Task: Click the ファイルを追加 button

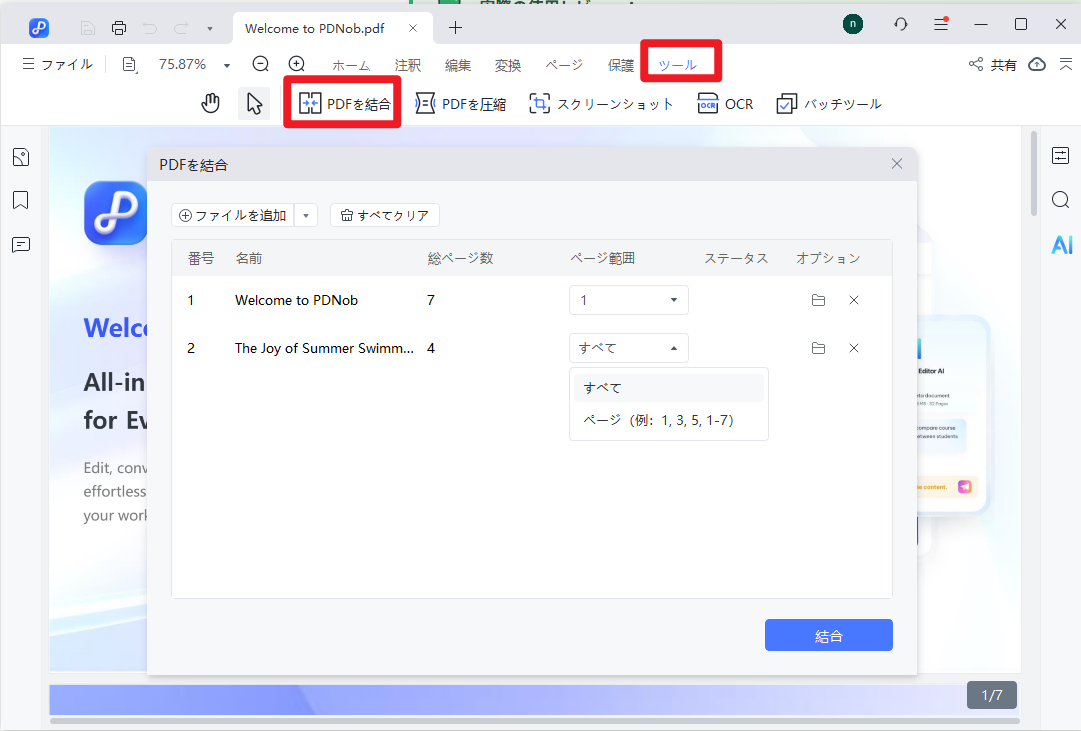Action: [233, 215]
